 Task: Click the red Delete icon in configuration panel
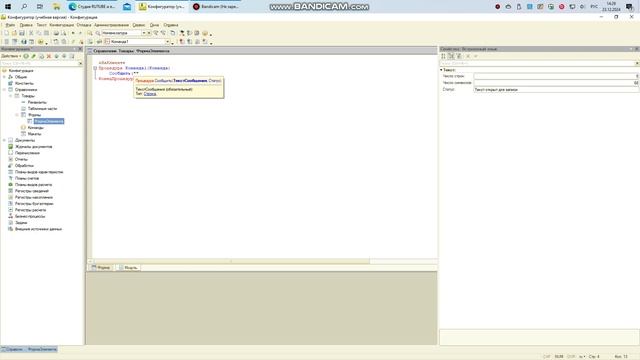49,56
